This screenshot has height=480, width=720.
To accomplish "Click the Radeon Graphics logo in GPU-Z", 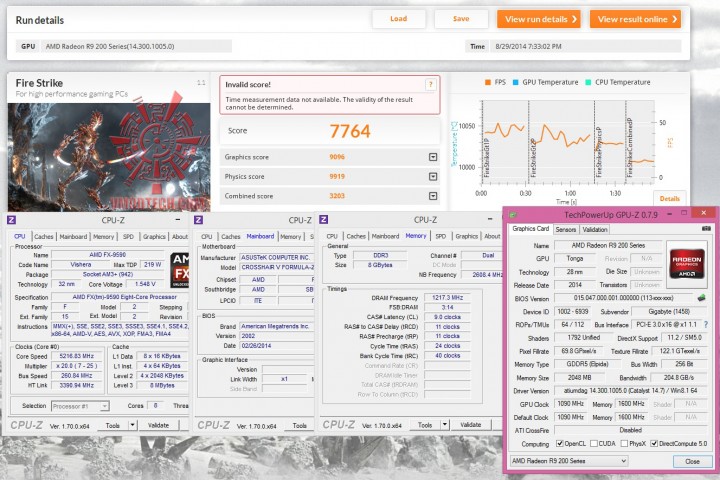I will 686,265.
